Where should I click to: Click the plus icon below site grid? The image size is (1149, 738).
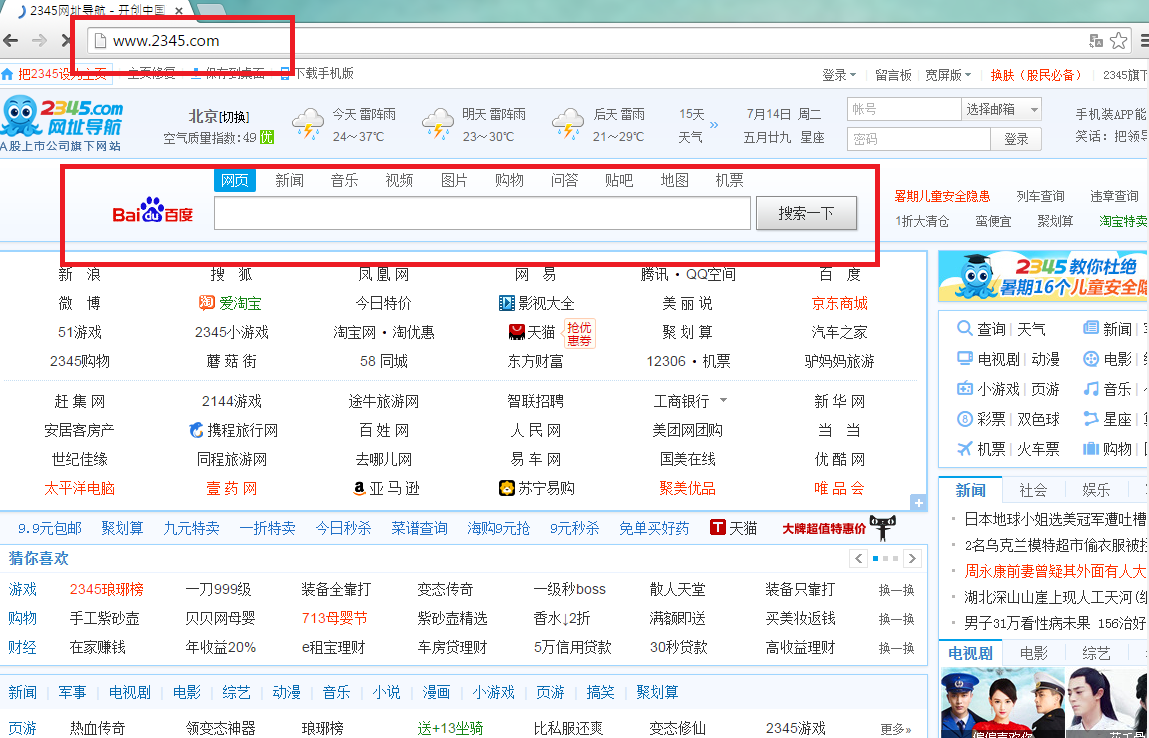[x=918, y=502]
